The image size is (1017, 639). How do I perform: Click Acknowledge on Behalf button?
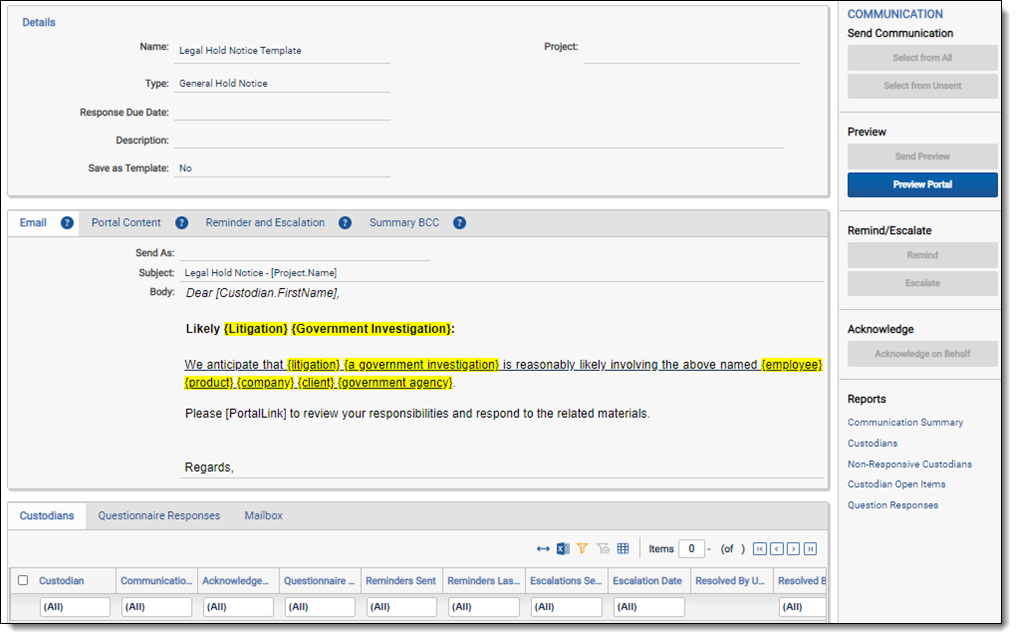(x=922, y=354)
